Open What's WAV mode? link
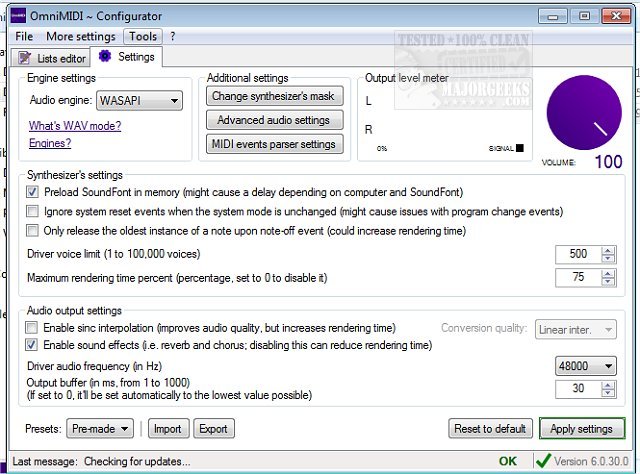 pos(75,126)
